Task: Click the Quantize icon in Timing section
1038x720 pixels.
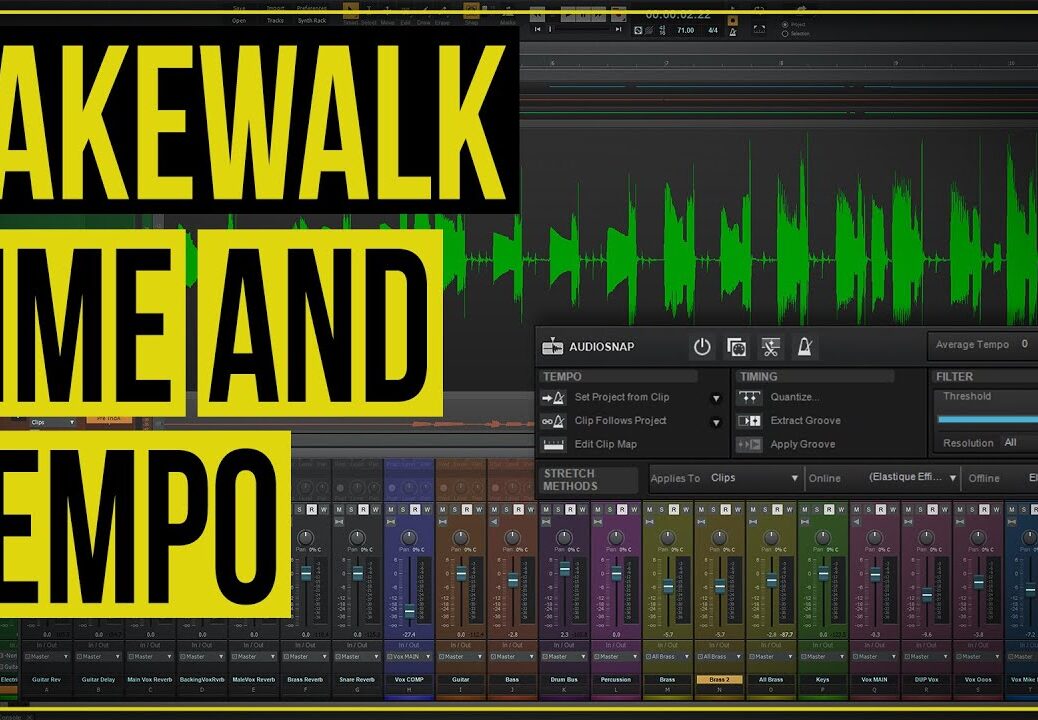Action: 749,398
